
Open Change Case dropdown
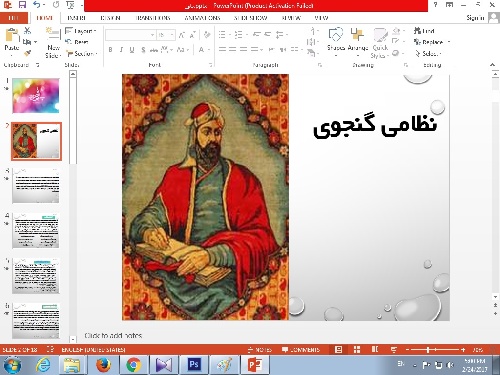click(x=183, y=50)
